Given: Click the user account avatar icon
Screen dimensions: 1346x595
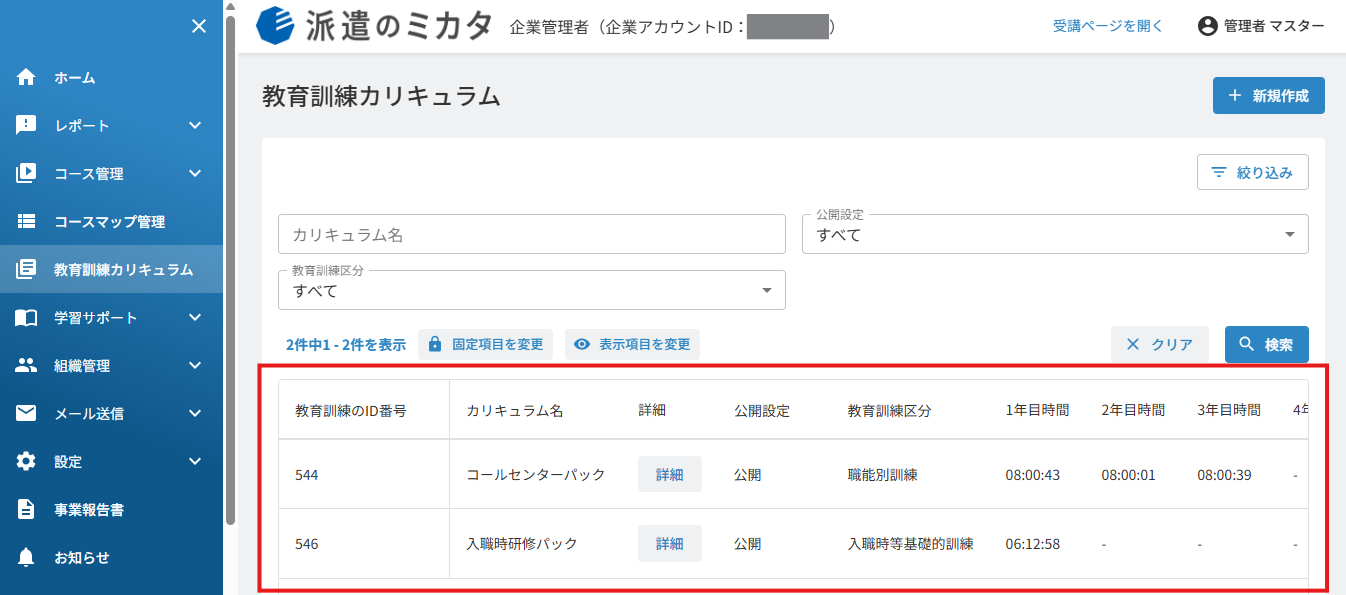Looking at the screenshot, I should pos(1208,26).
